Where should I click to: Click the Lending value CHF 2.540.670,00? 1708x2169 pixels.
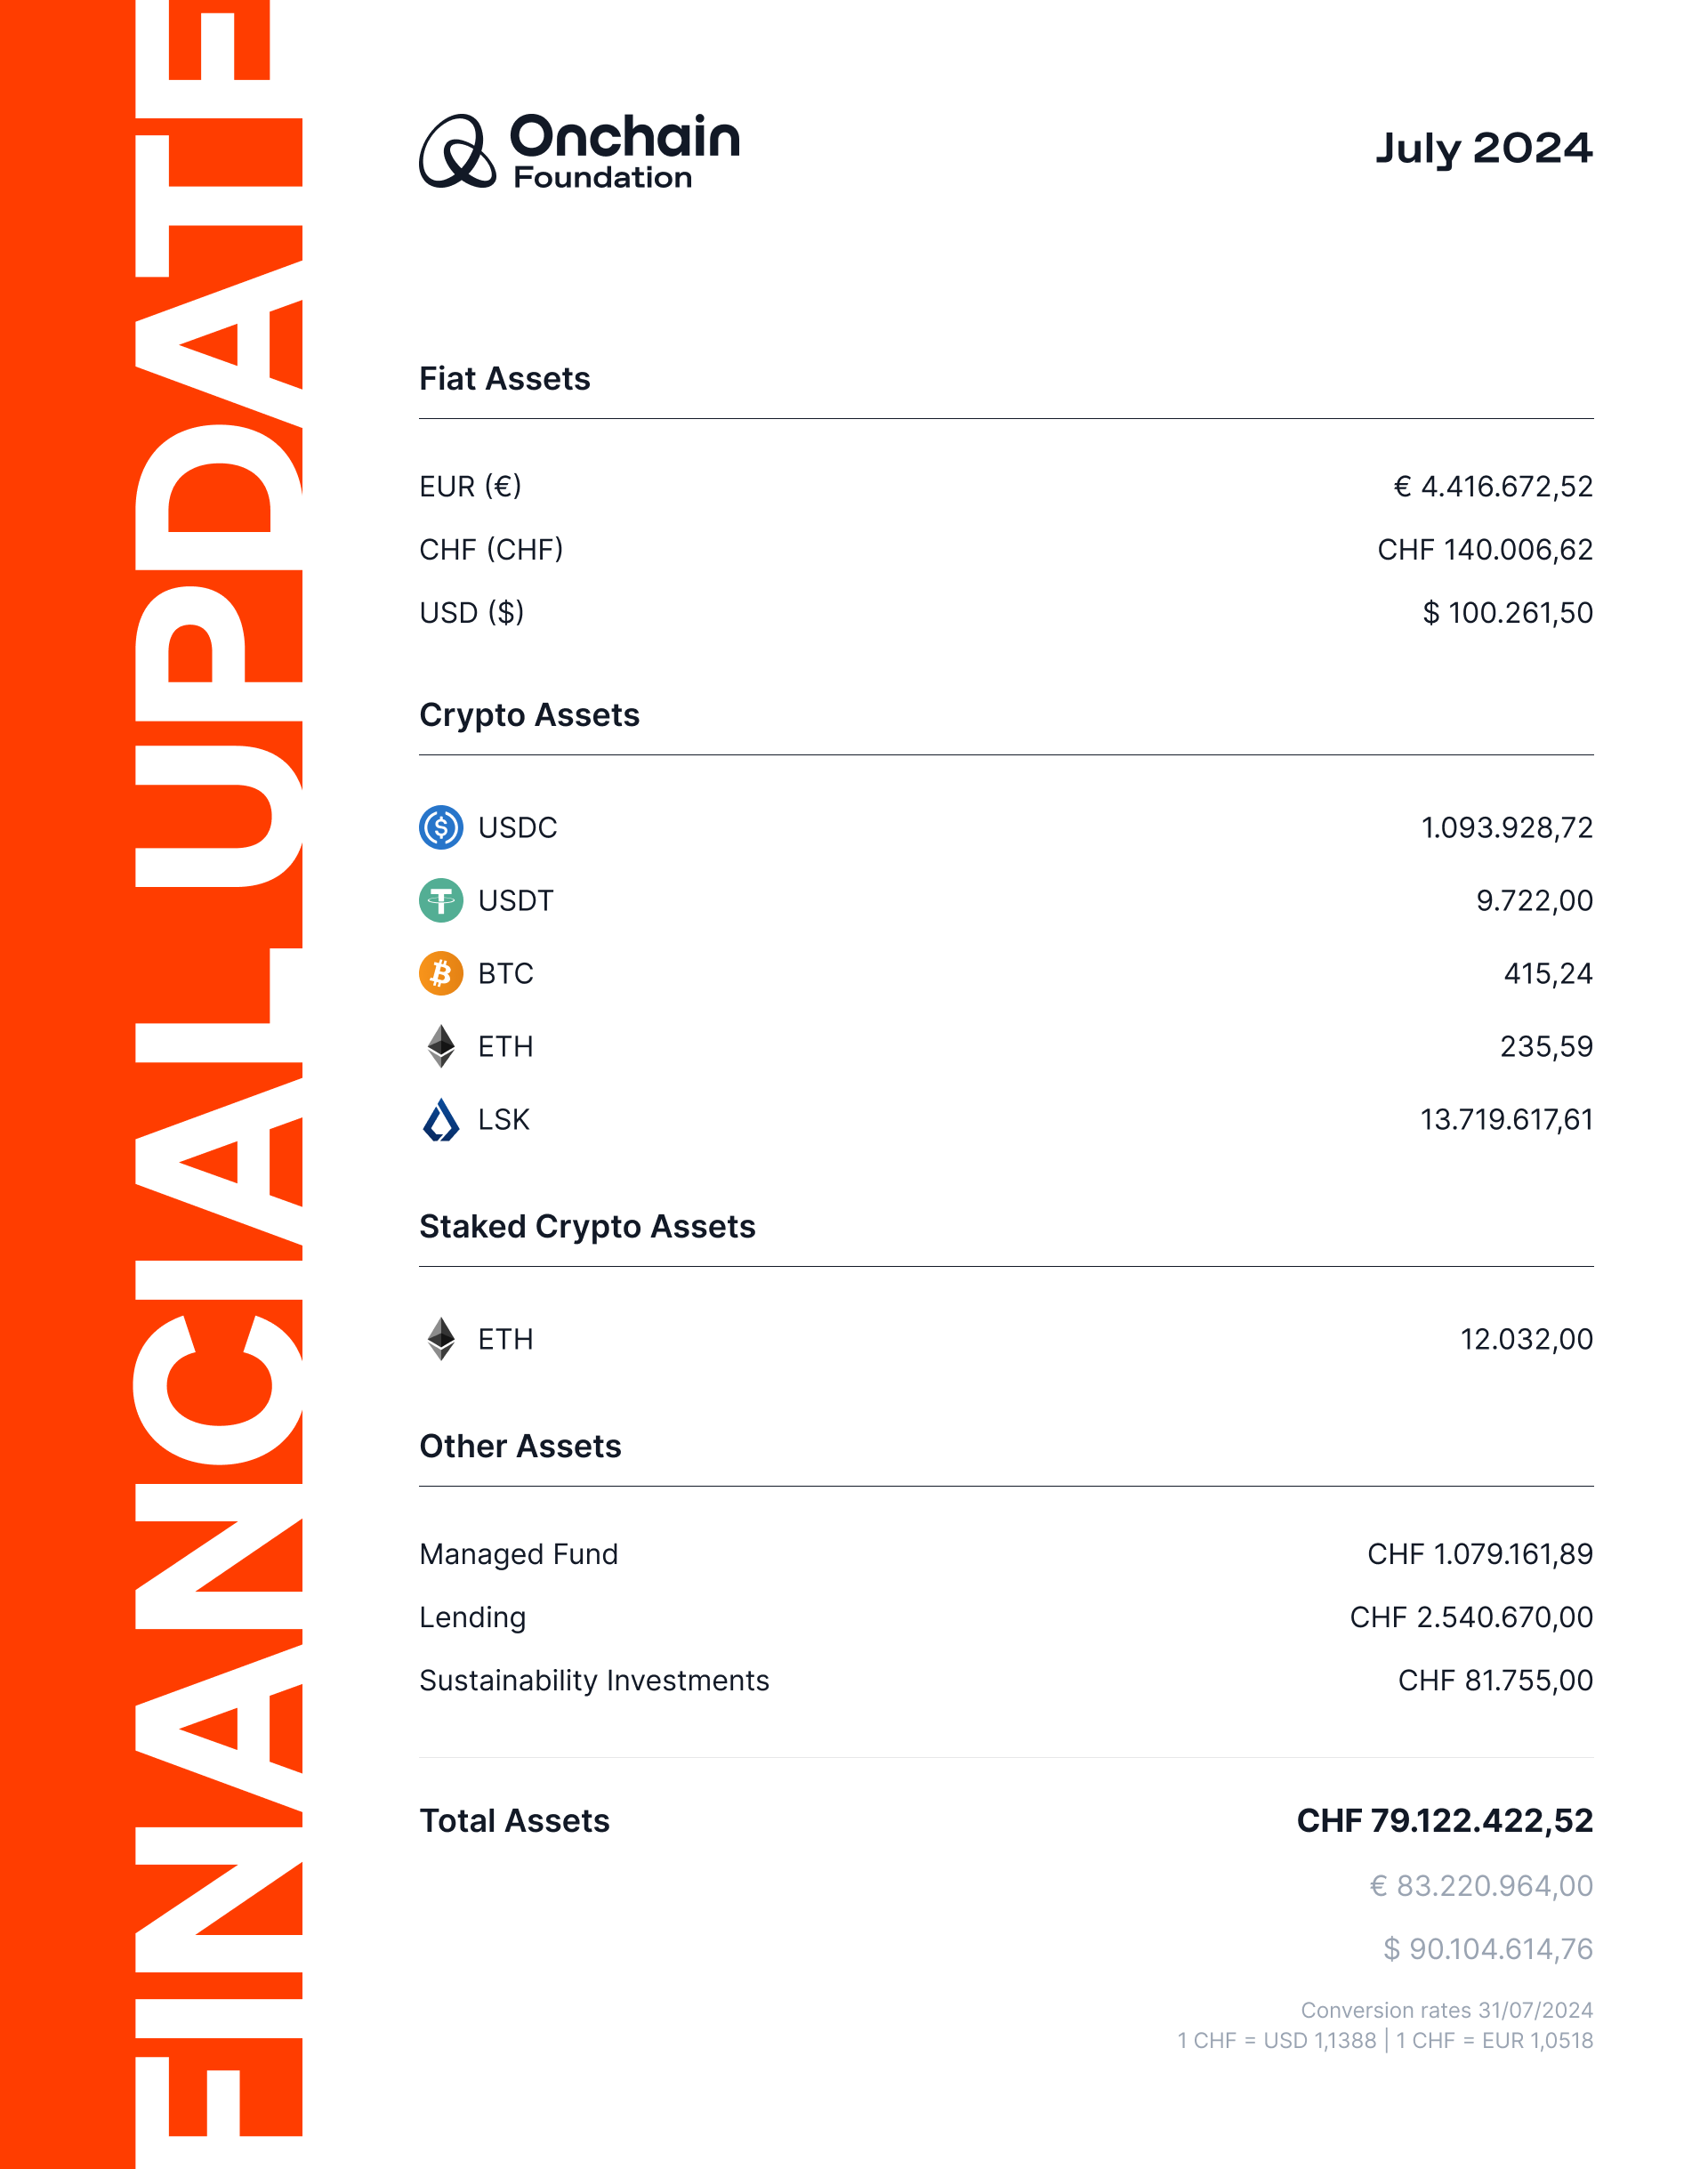[x=1471, y=1617]
